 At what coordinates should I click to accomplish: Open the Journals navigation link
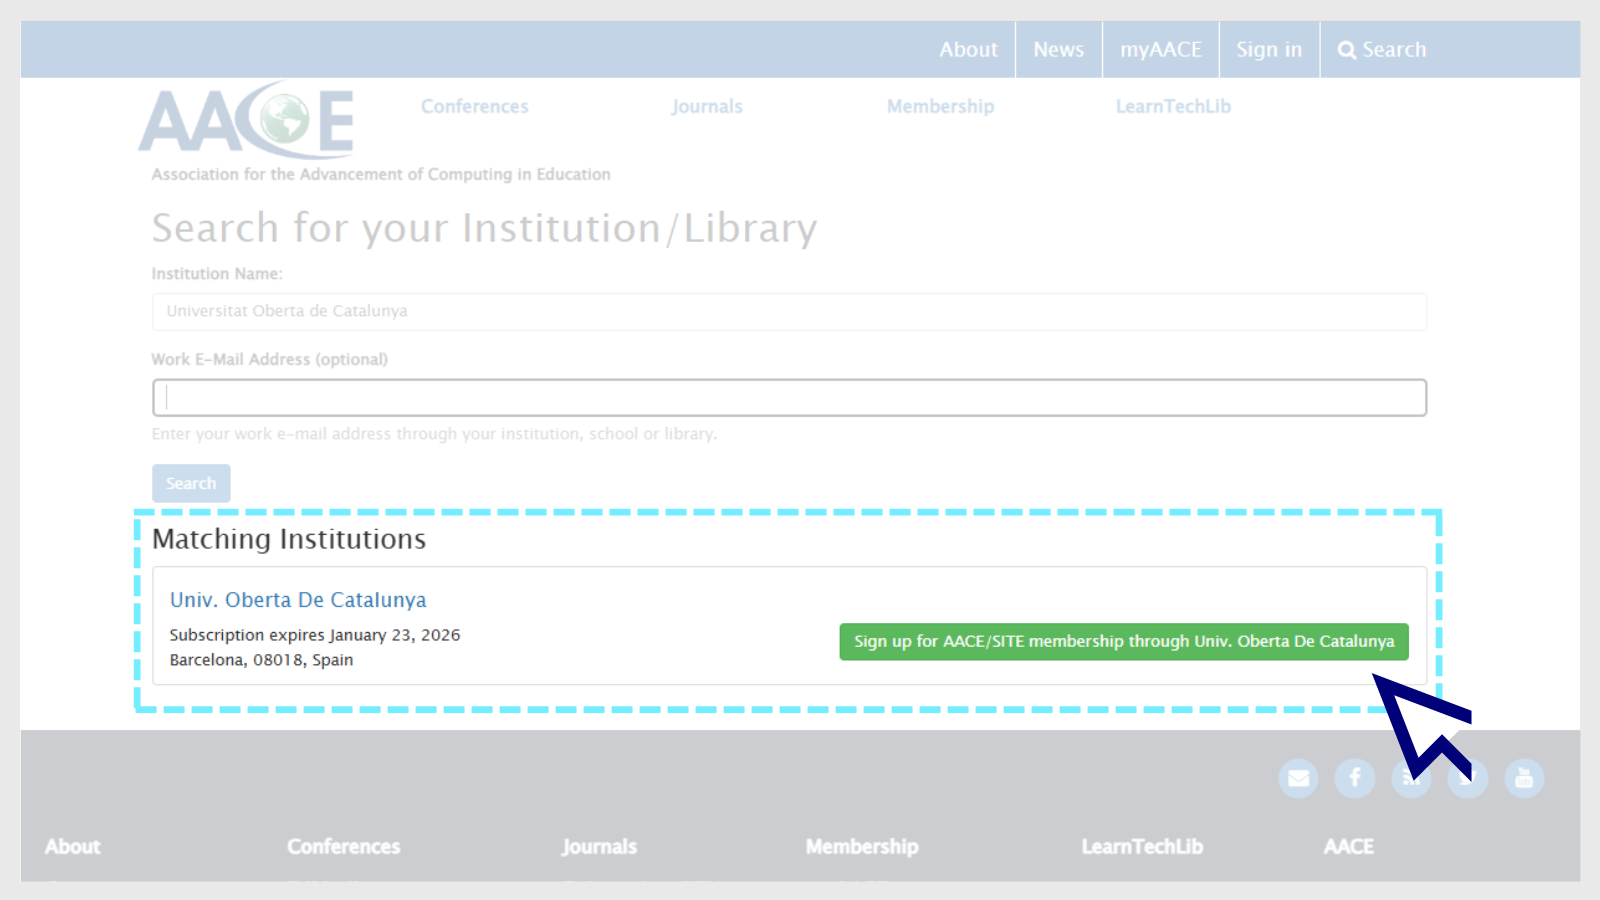[707, 106]
